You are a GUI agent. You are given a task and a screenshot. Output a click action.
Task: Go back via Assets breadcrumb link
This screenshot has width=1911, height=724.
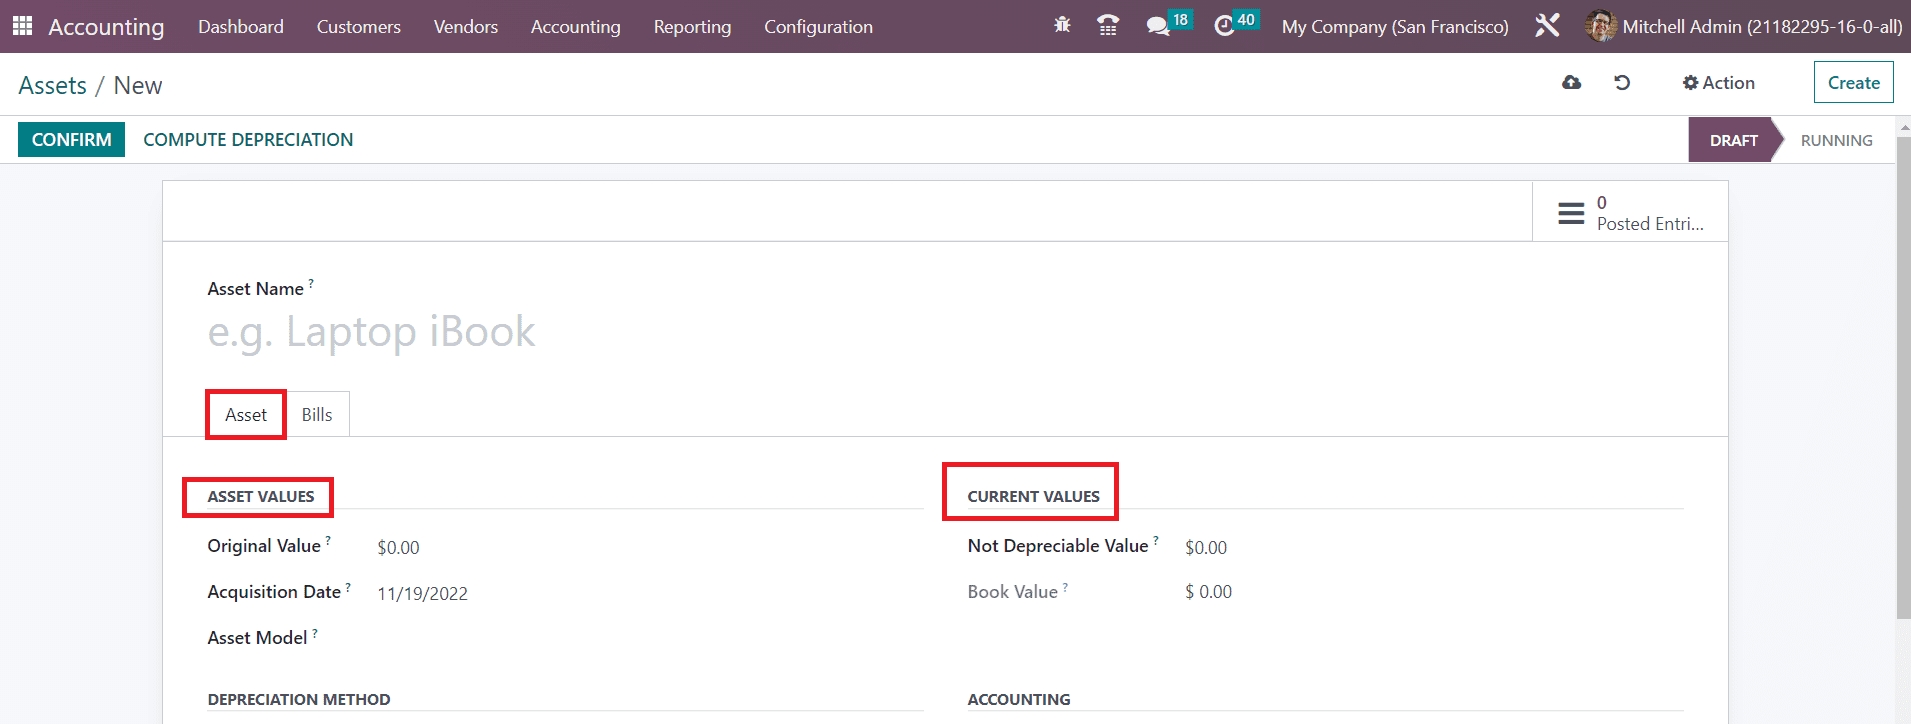coord(52,86)
